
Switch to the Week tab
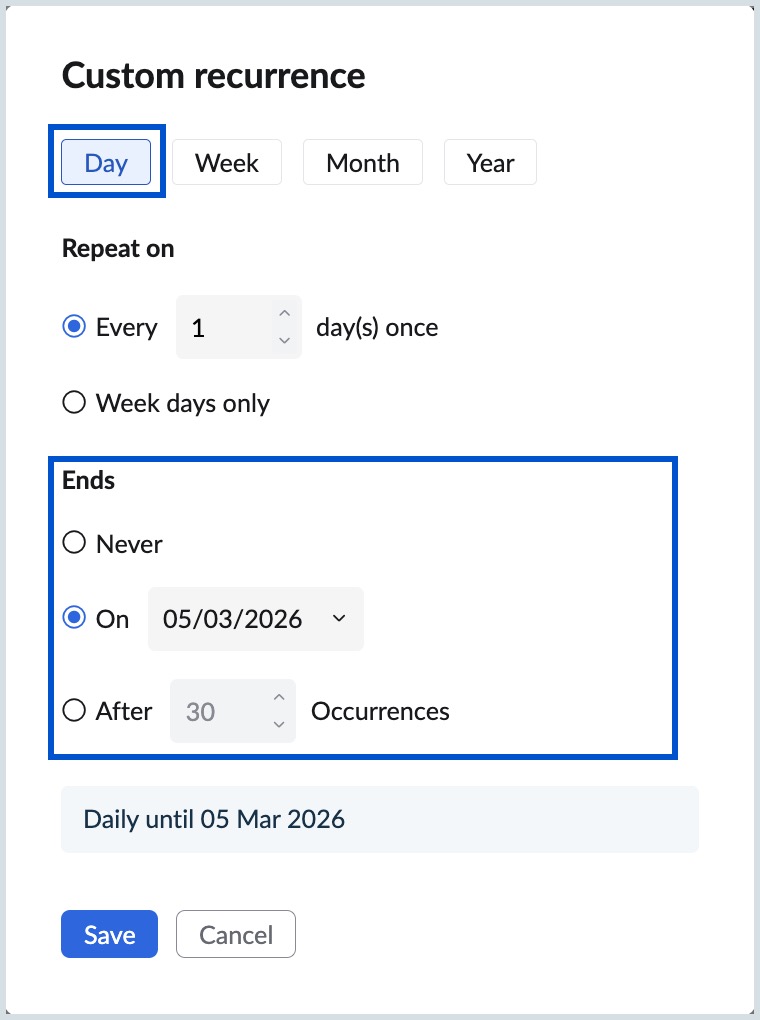tap(226, 162)
